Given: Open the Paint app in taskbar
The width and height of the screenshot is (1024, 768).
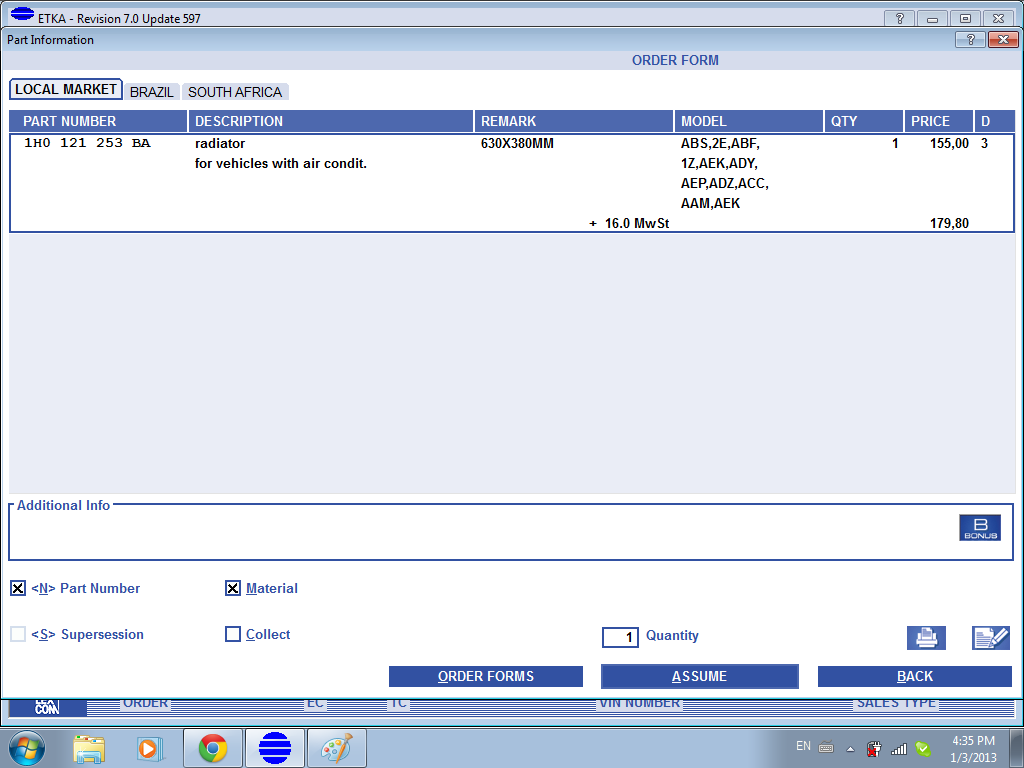Looking at the screenshot, I should 336,747.
